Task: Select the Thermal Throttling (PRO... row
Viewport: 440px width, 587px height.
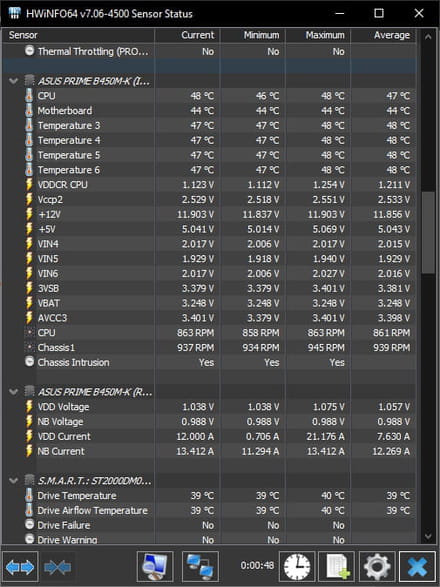Action: [x=210, y=51]
